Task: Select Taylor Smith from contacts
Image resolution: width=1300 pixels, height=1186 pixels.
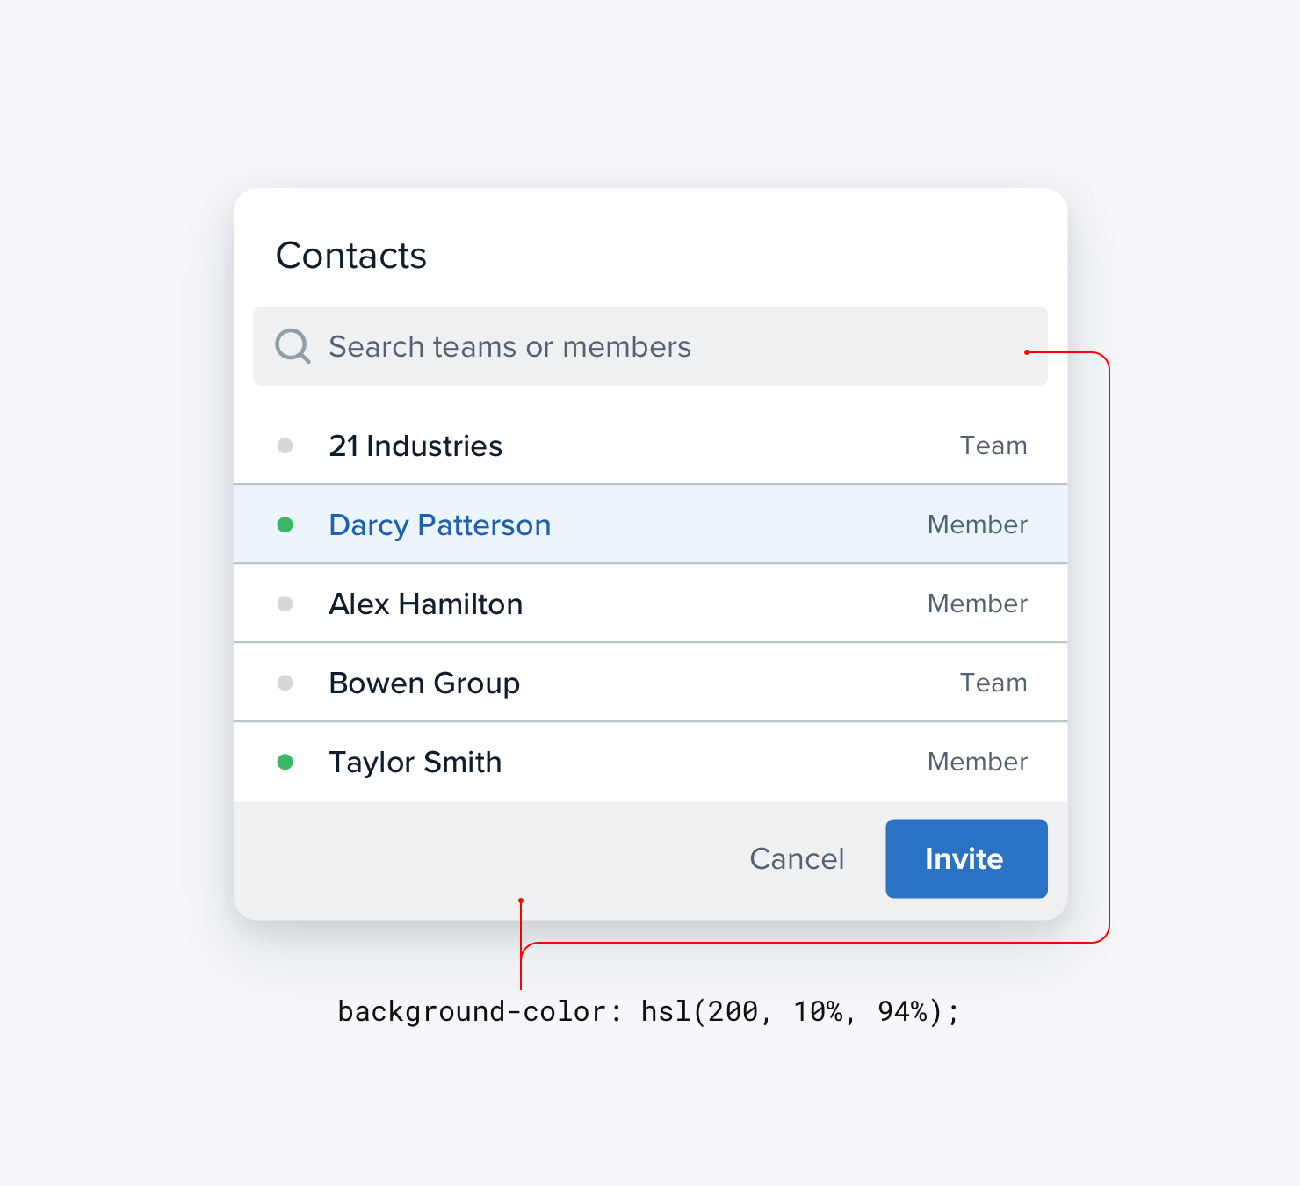Action: (415, 762)
